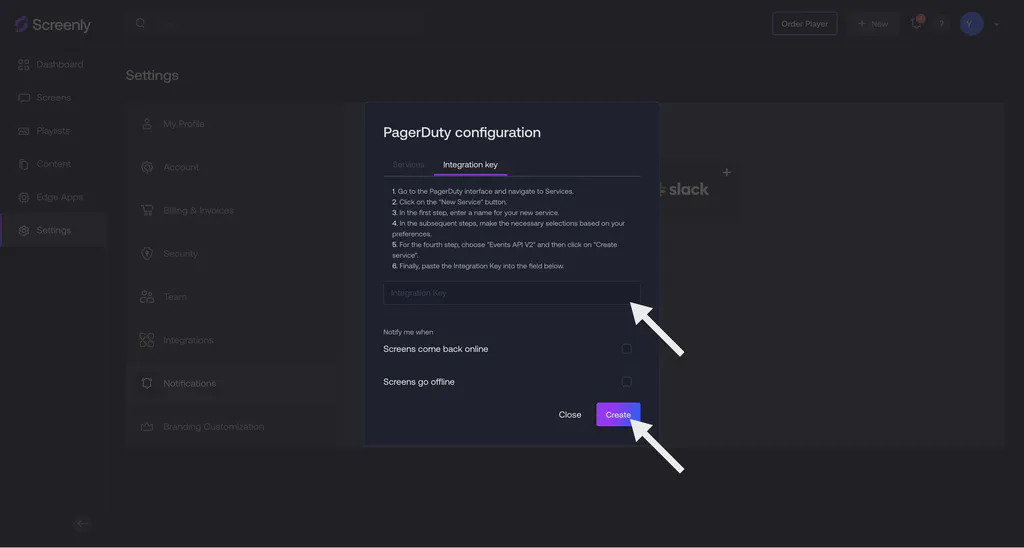Click the Settings gear icon in sidebar
The width and height of the screenshot is (1024, 548).
click(24, 231)
